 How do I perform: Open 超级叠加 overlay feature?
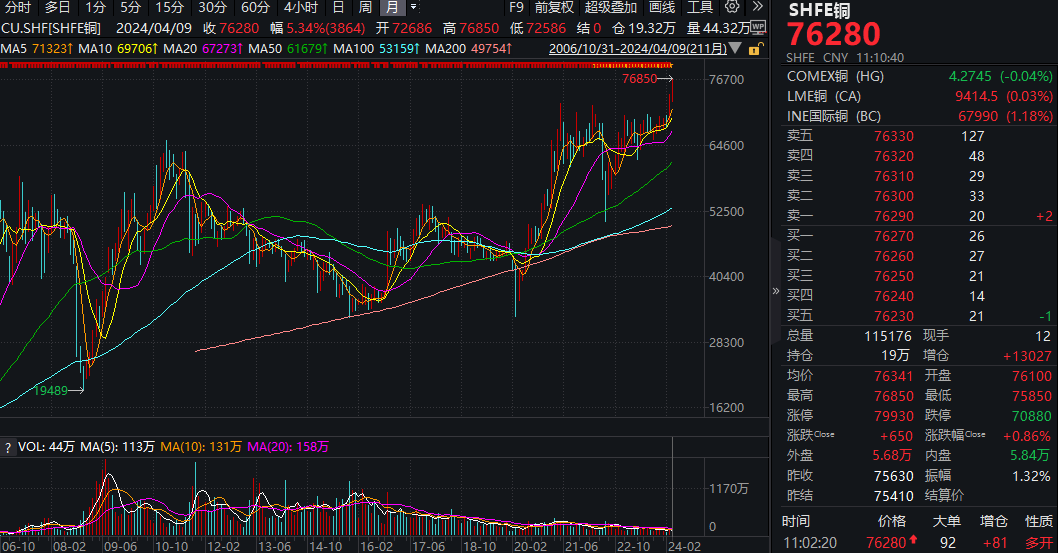coord(611,7)
